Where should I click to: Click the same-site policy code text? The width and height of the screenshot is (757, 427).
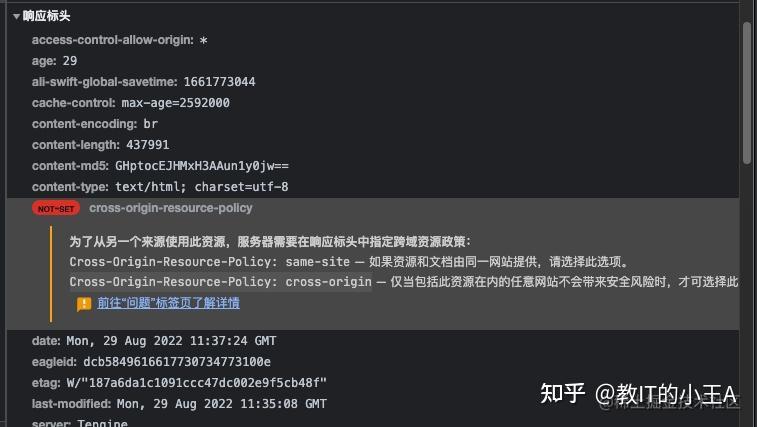(210, 262)
